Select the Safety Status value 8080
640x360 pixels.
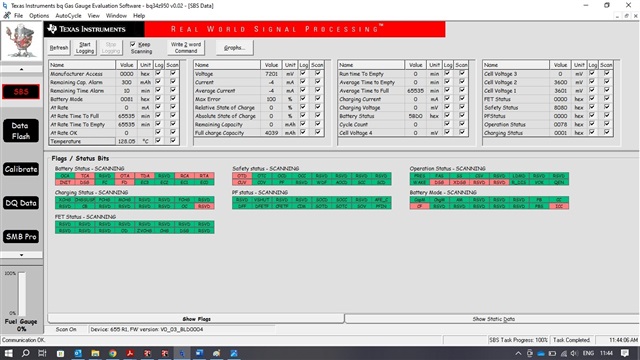coord(560,107)
